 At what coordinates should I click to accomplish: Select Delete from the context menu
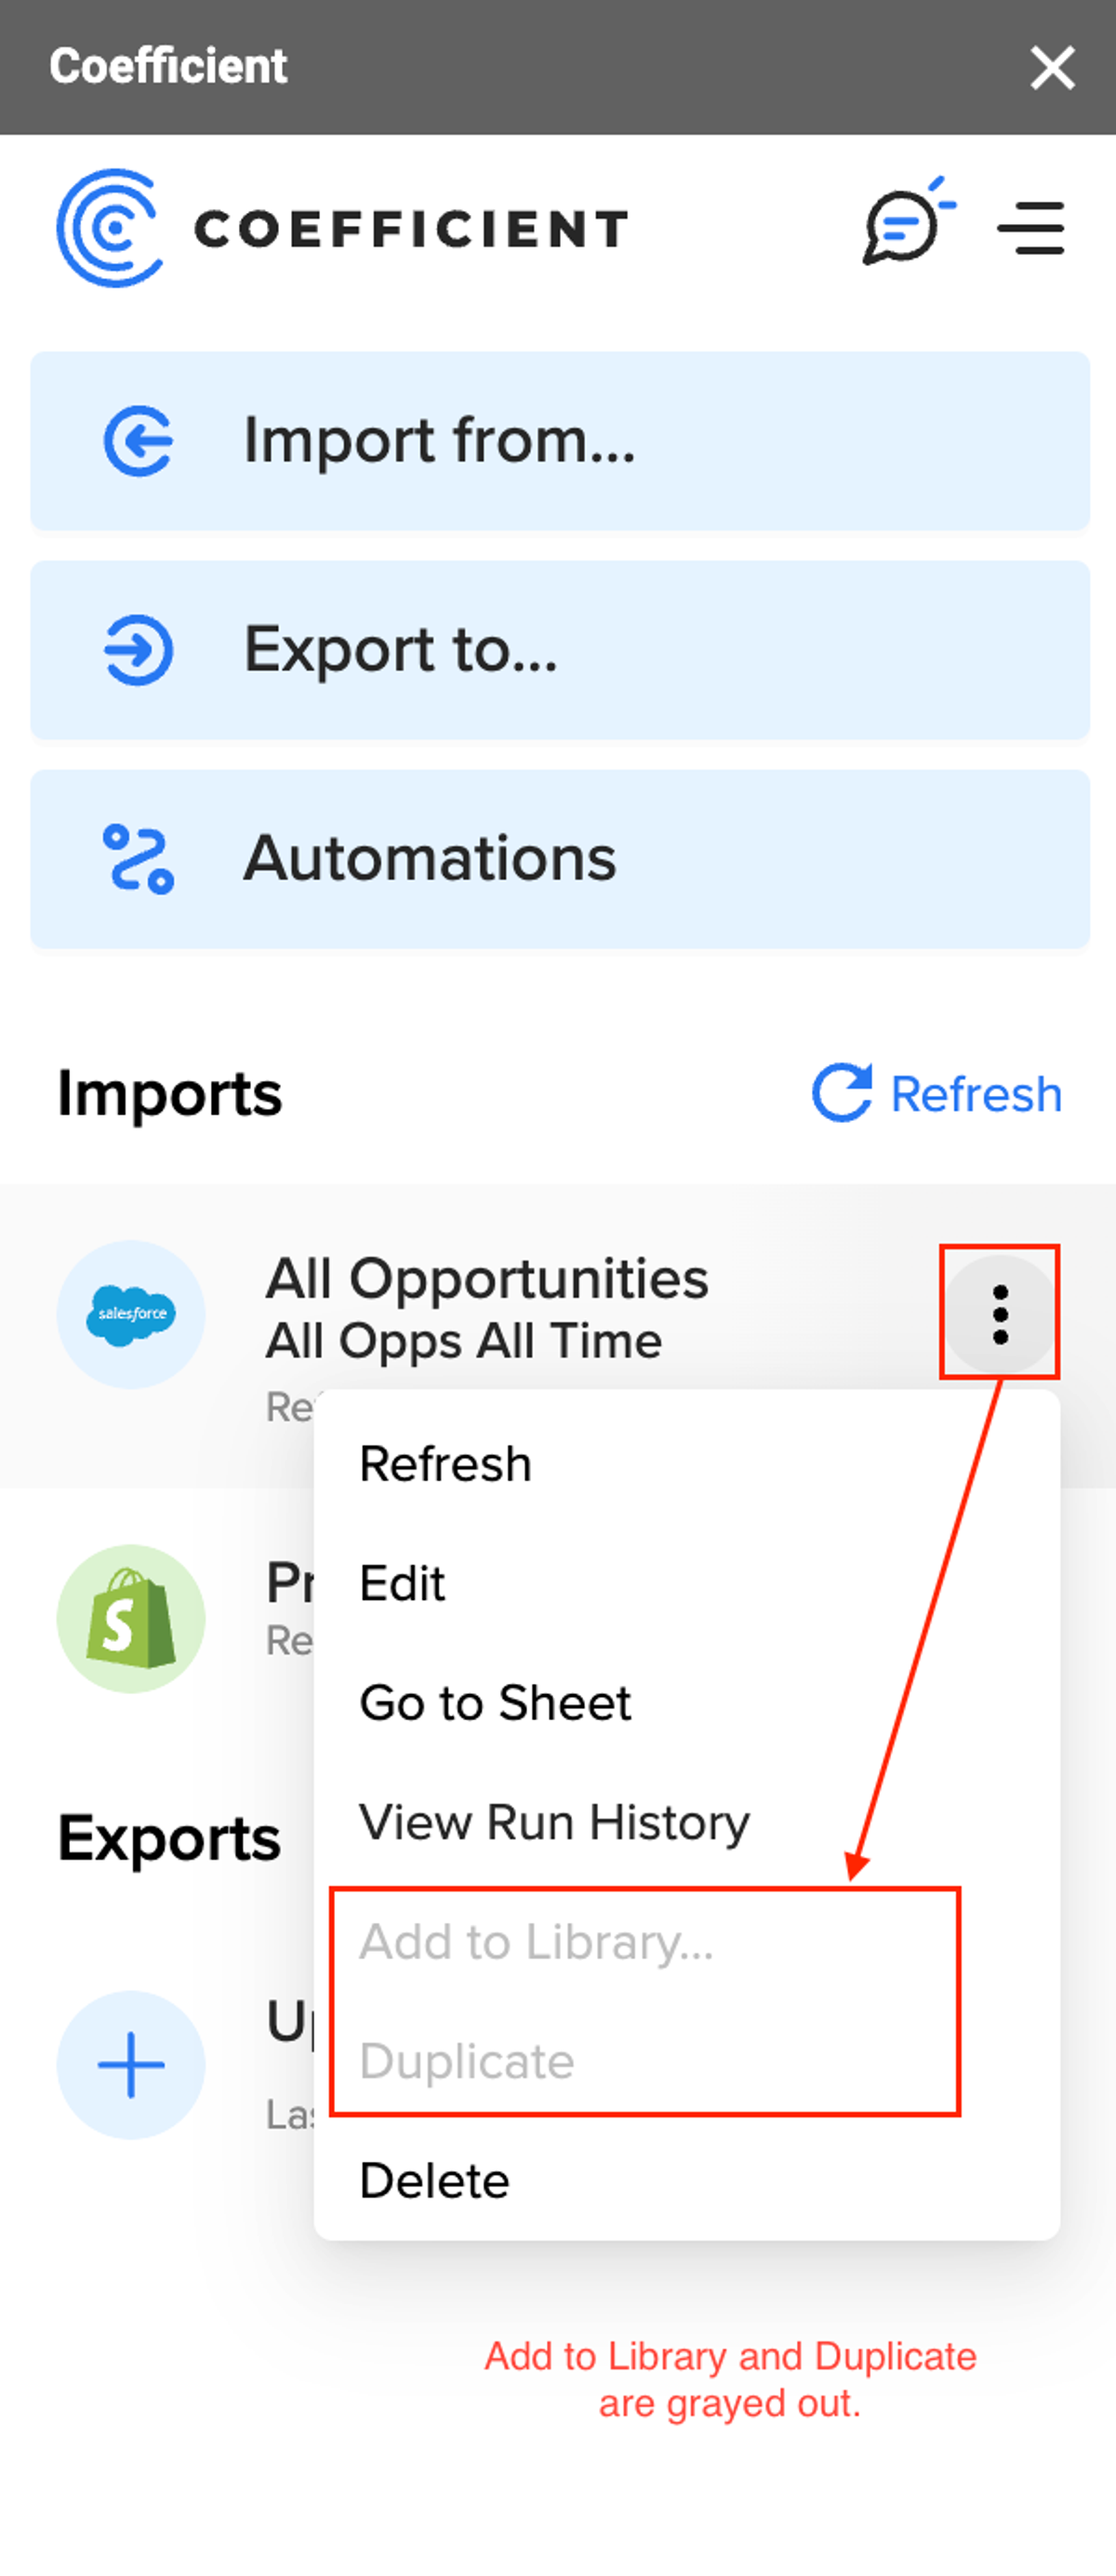(x=687, y=2180)
